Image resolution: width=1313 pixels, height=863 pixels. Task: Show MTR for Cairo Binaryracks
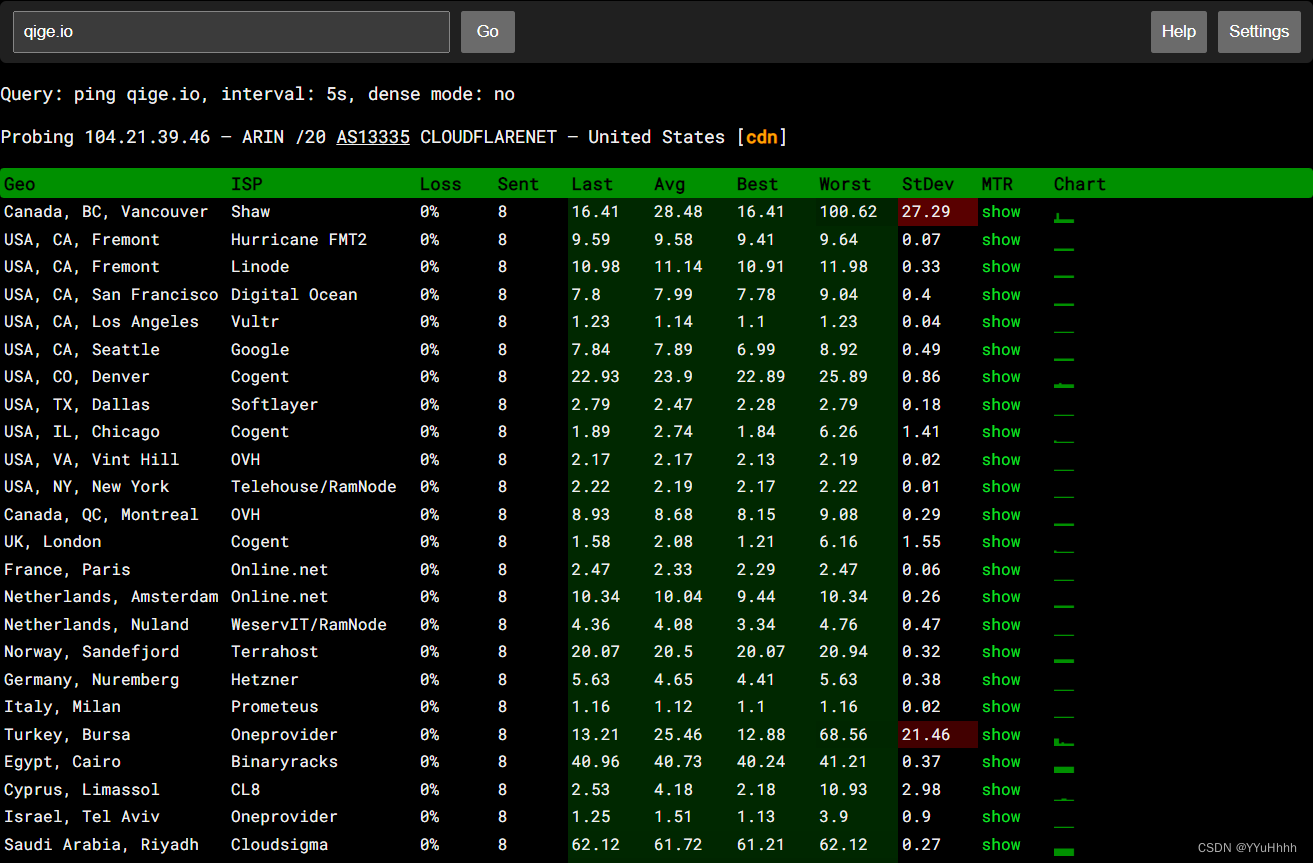tap(1001, 762)
